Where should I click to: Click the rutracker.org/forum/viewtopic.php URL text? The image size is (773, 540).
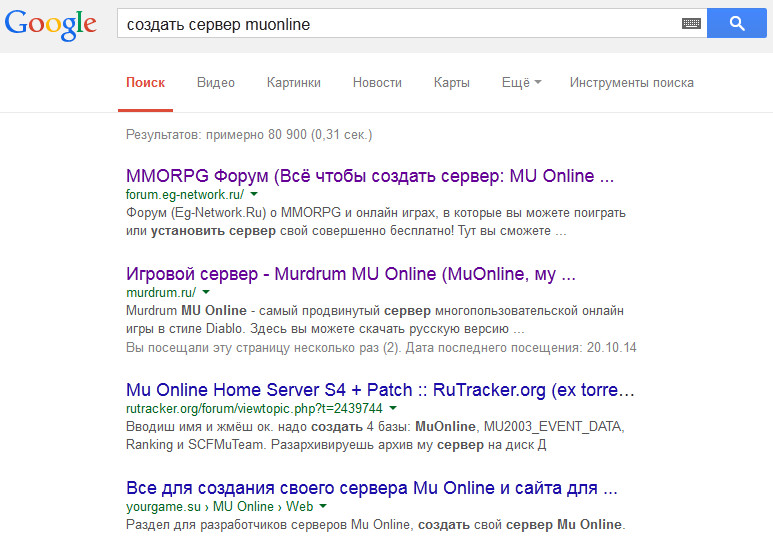(254, 408)
